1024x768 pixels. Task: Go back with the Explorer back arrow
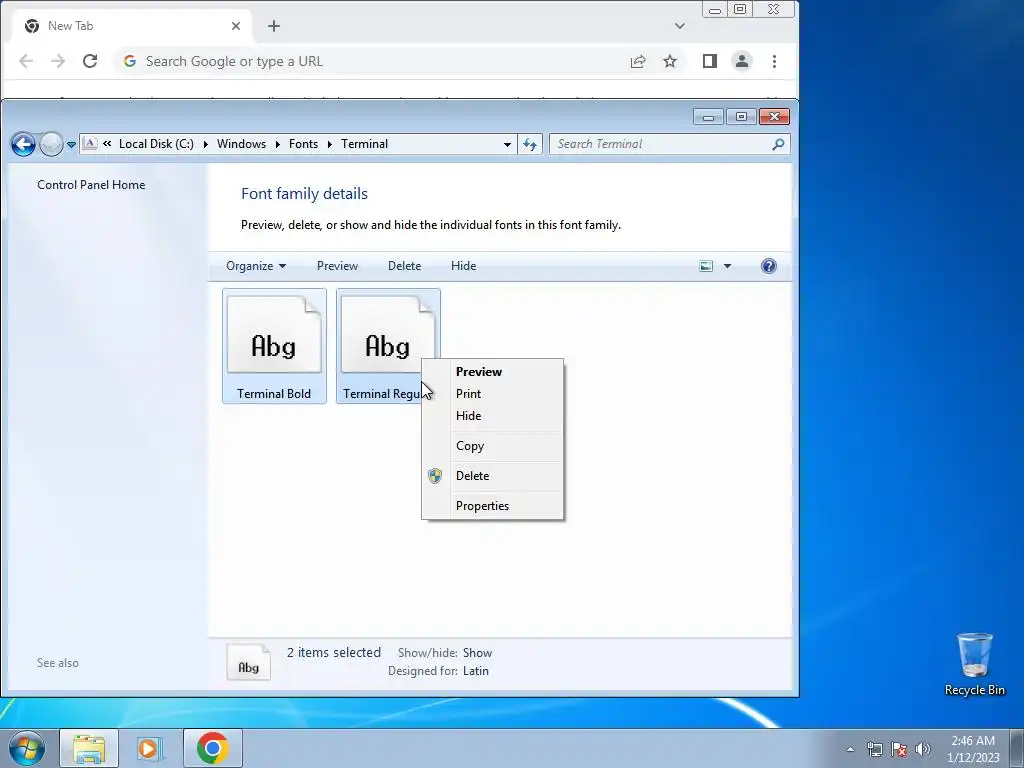[23, 144]
